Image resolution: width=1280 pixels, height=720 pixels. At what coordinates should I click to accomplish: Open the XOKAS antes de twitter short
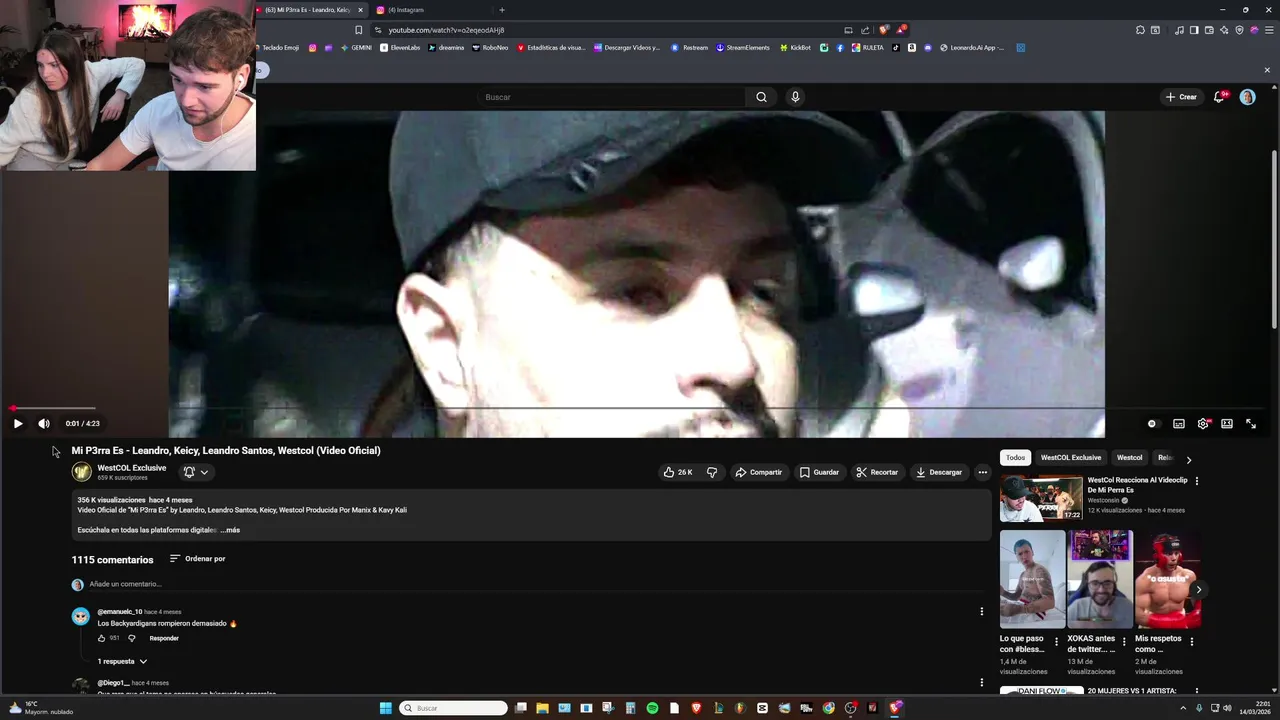(1100, 579)
